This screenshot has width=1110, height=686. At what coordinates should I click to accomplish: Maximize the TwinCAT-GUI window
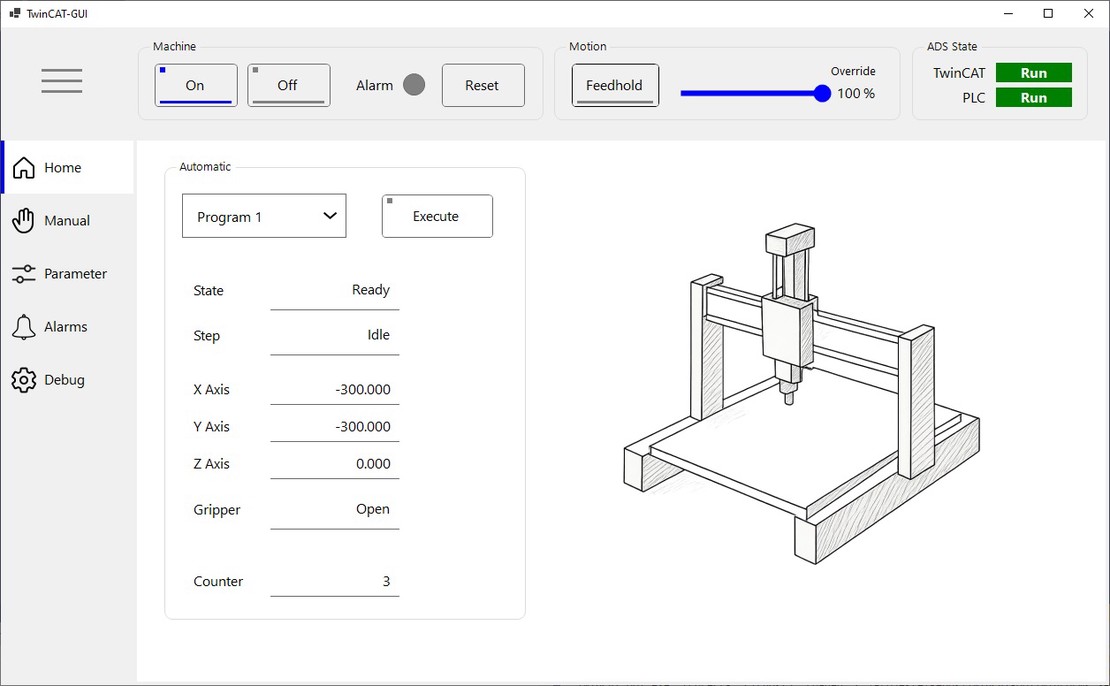pos(1048,13)
